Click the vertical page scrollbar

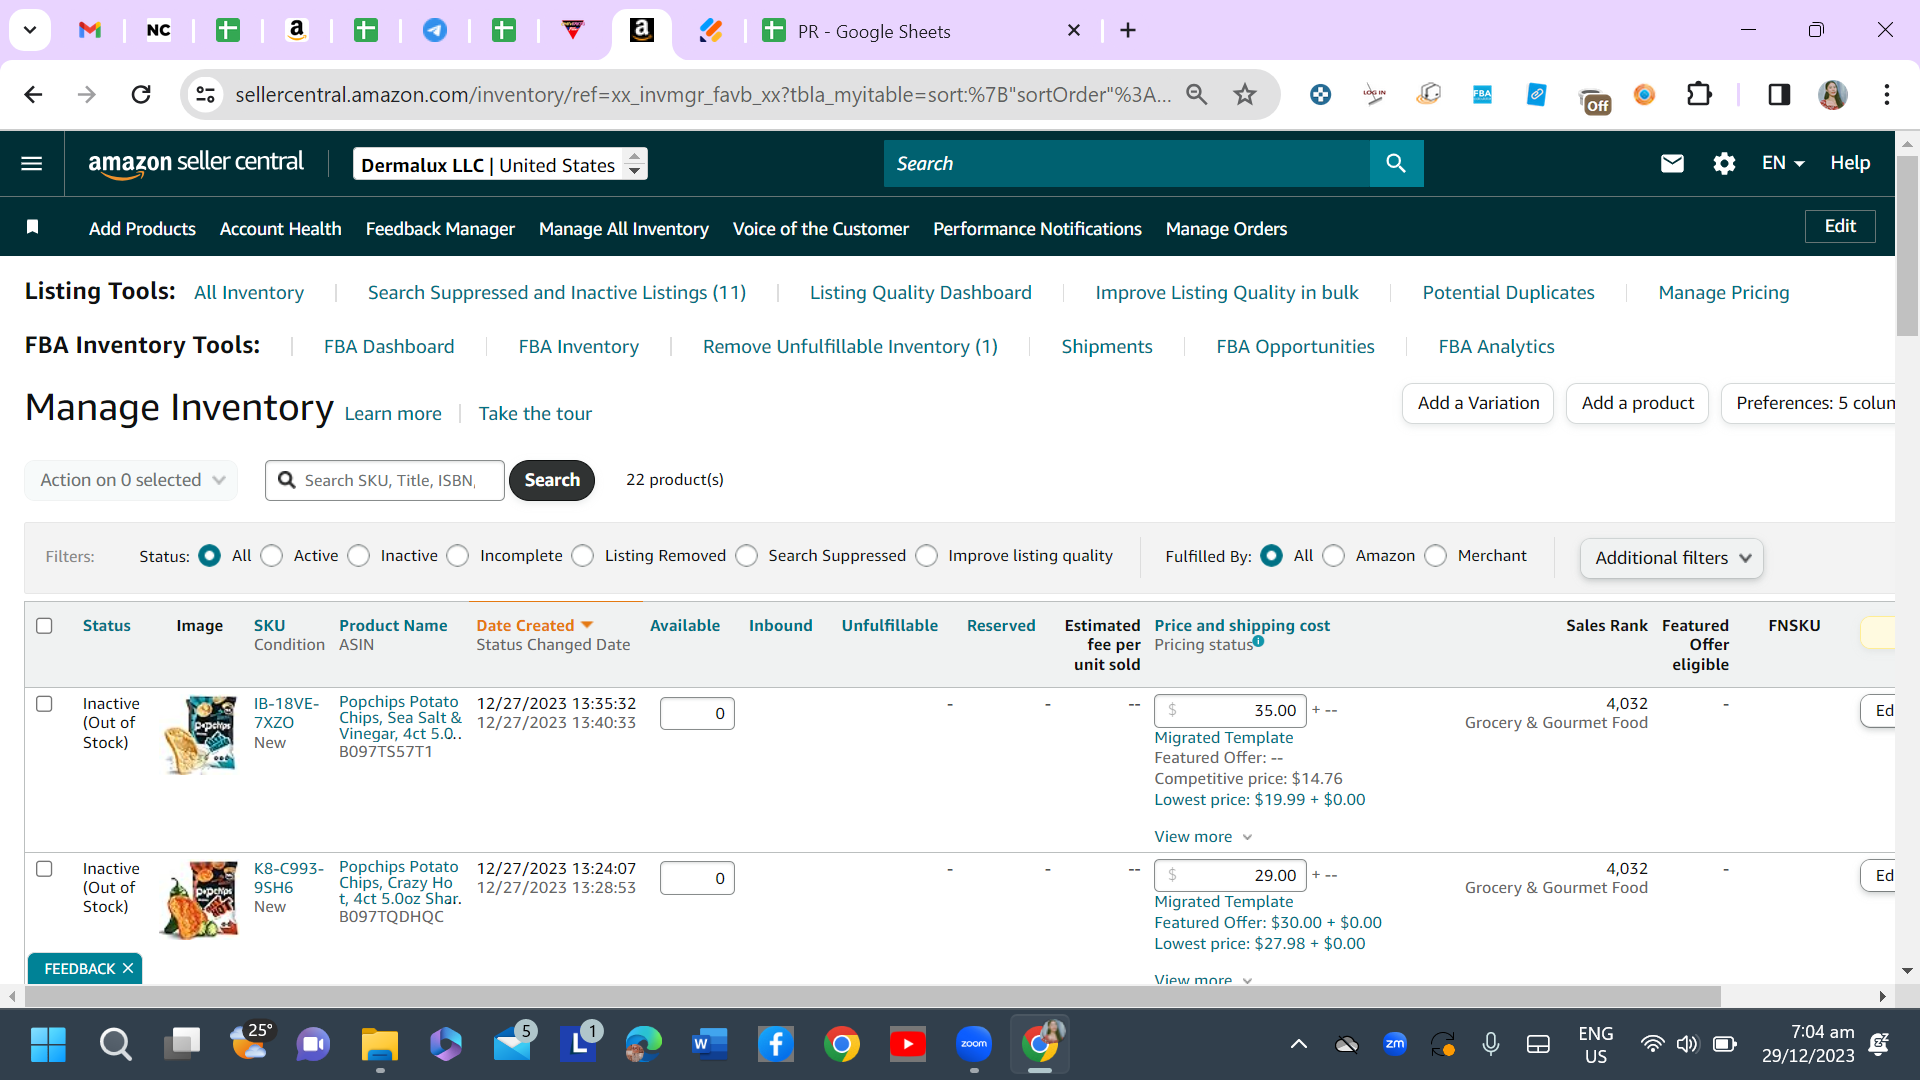1907,246
